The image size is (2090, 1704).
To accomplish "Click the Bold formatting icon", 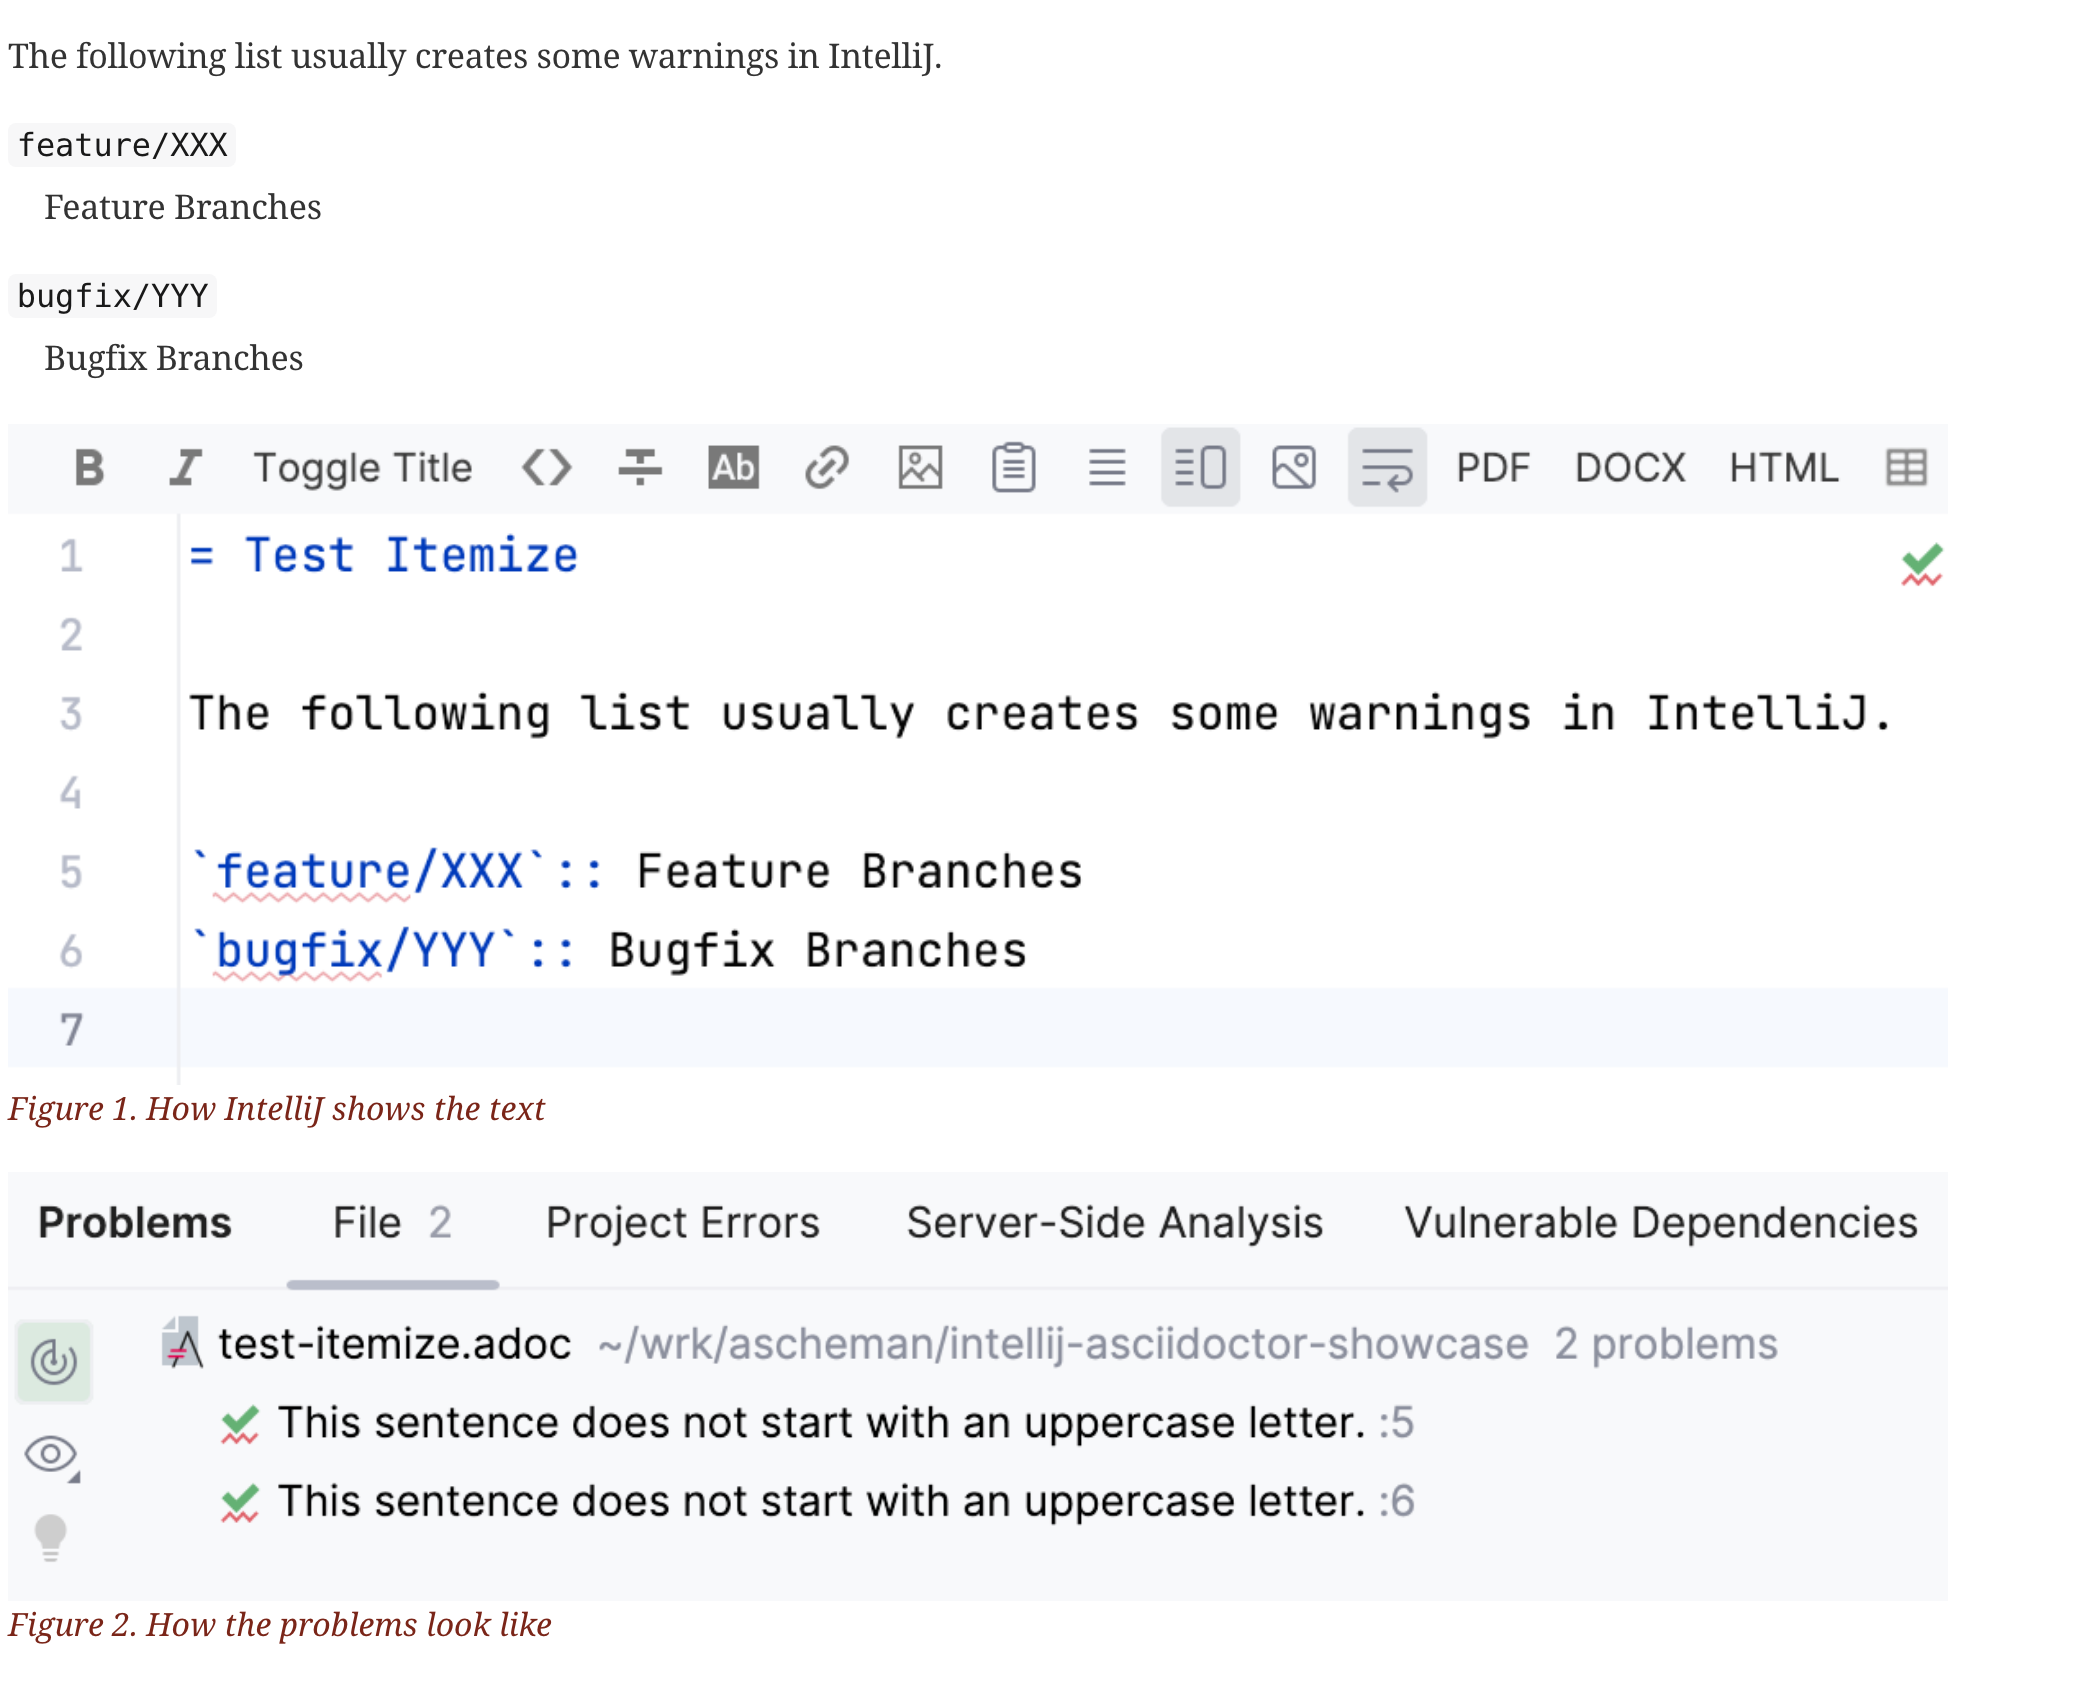I will (89, 467).
